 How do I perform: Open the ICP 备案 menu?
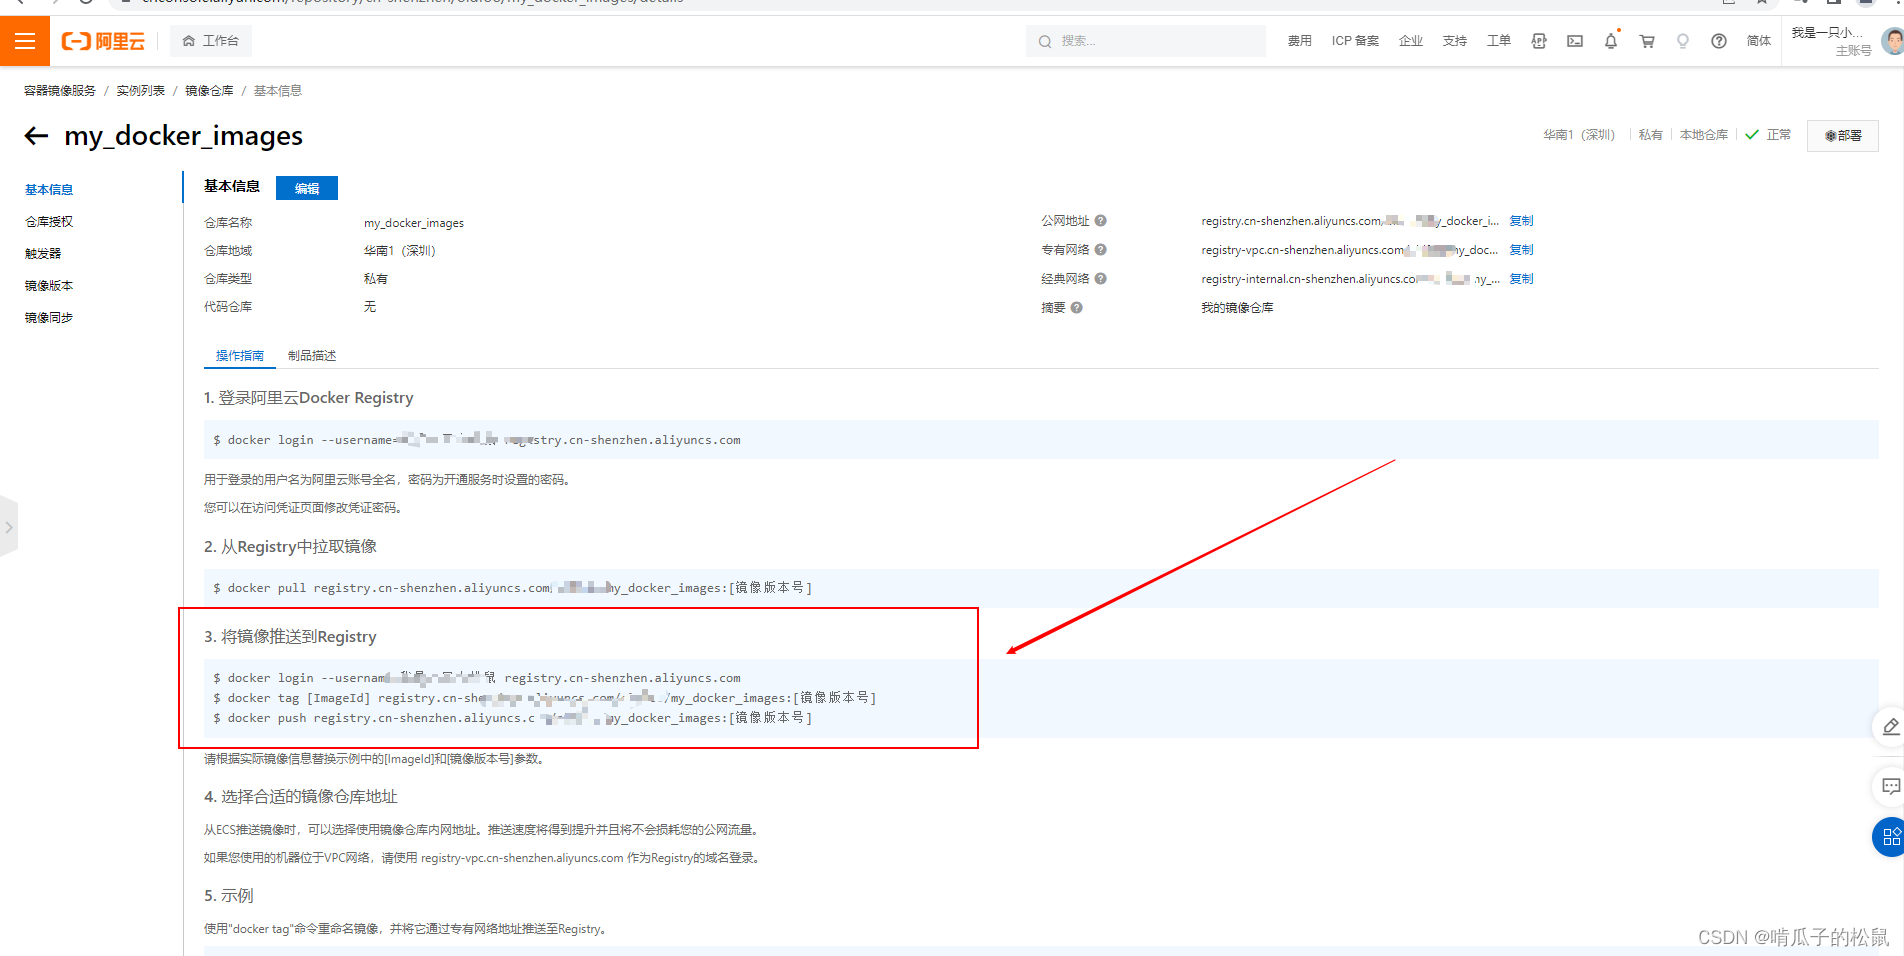pyautogui.click(x=1355, y=41)
